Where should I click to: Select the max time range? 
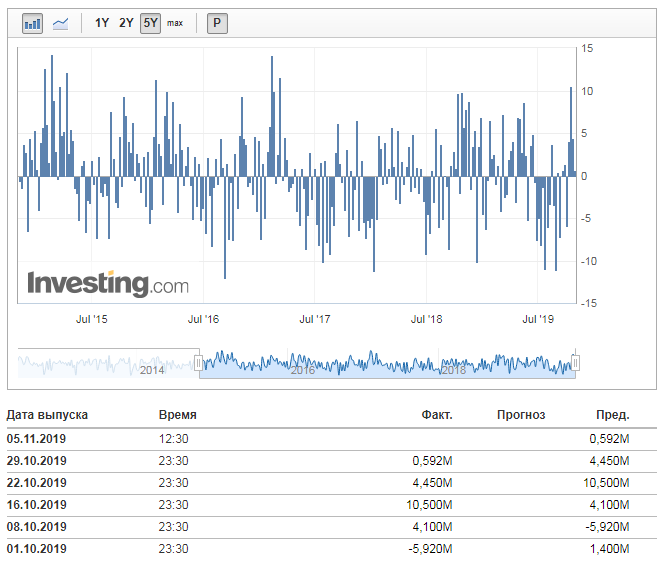[x=175, y=23]
